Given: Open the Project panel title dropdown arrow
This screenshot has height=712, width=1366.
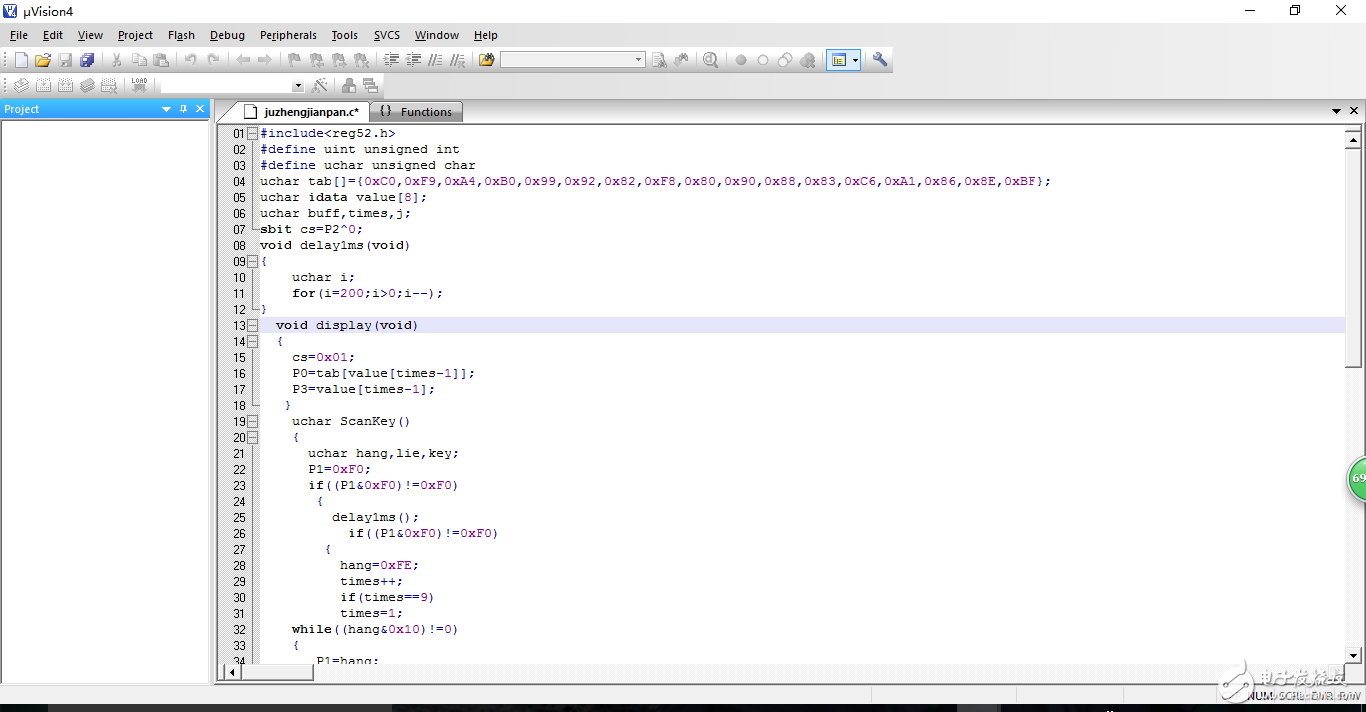Looking at the screenshot, I should click(167, 109).
